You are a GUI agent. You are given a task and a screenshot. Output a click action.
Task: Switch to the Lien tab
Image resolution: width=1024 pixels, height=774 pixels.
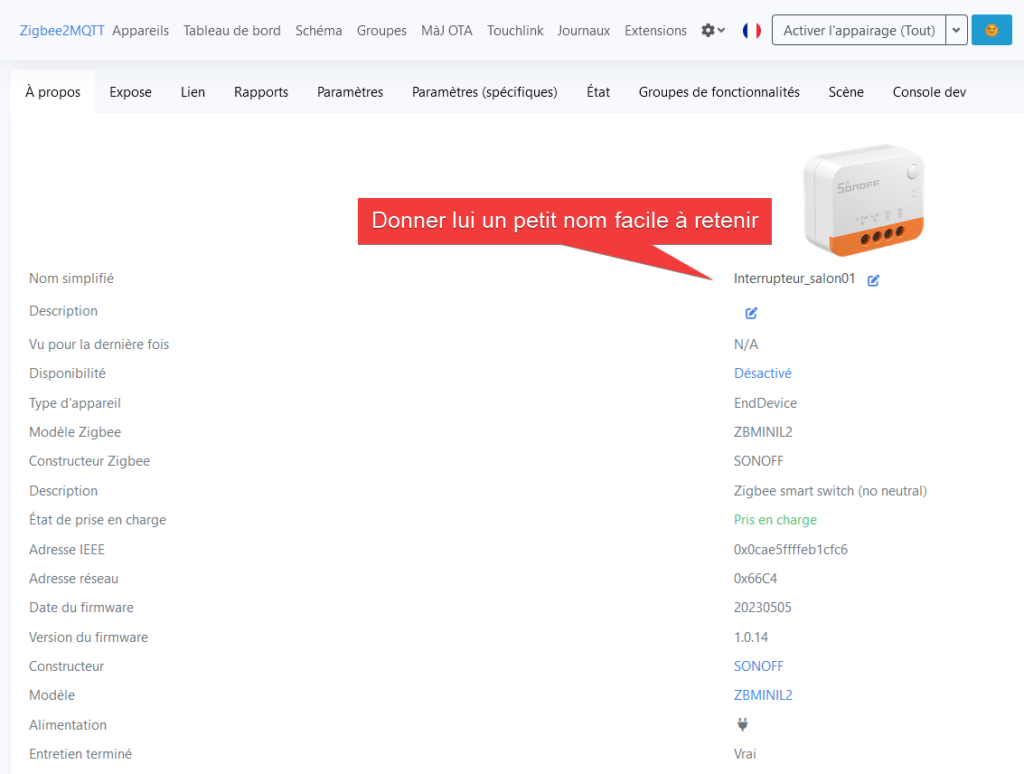tap(193, 92)
